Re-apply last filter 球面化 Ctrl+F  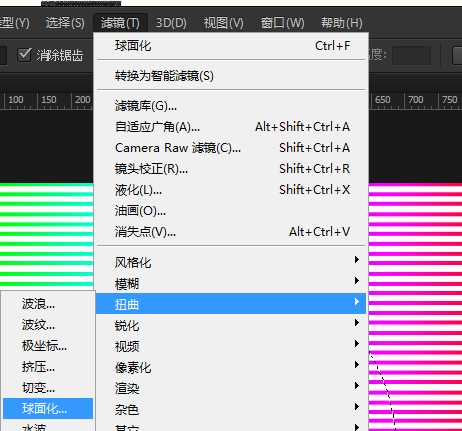tap(232, 46)
